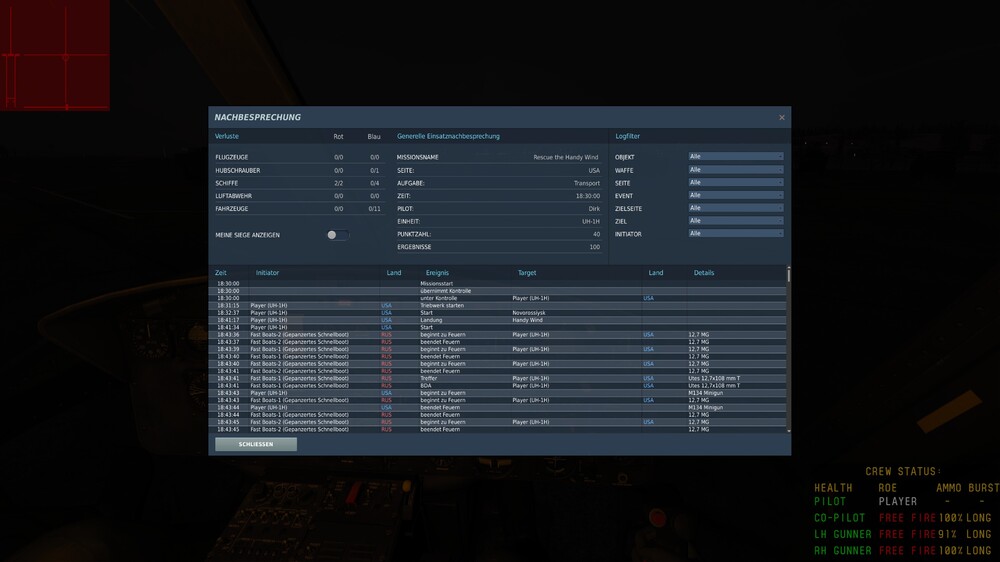Click the Schliessen button

click(x=256, y=444)
